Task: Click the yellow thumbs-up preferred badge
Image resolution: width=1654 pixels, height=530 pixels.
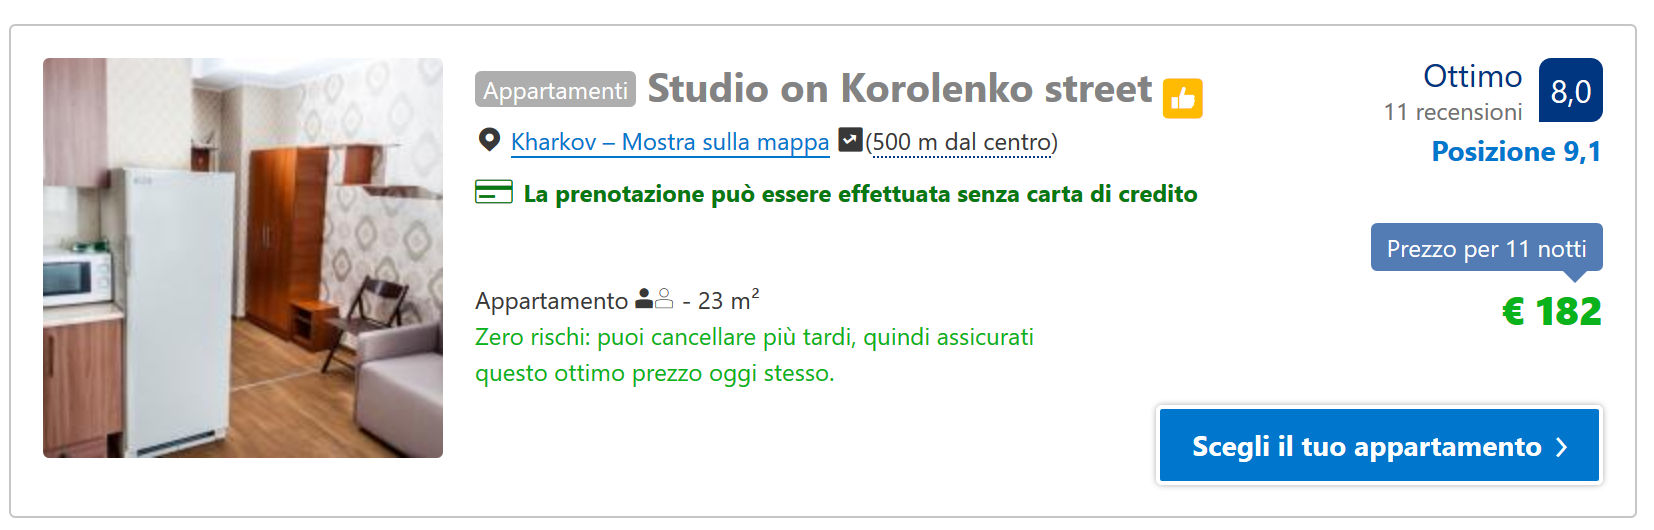Action: point(1182,98)
